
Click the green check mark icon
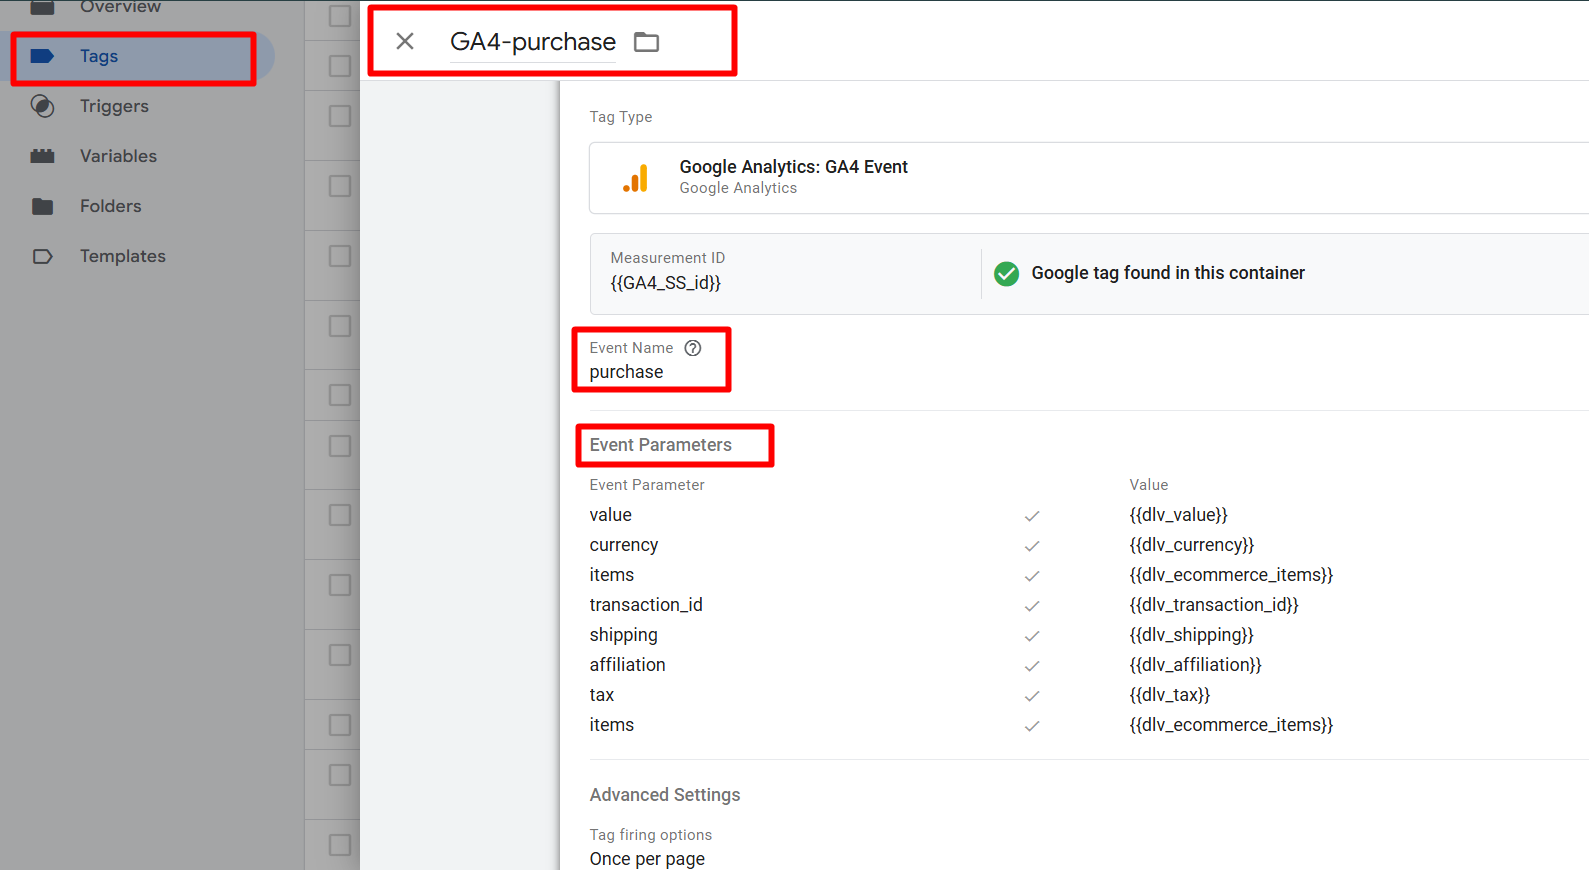1006,273
